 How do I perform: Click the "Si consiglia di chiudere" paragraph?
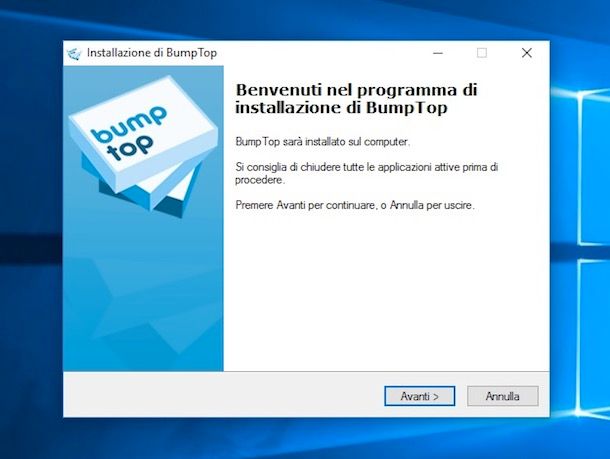pos(366,173)
